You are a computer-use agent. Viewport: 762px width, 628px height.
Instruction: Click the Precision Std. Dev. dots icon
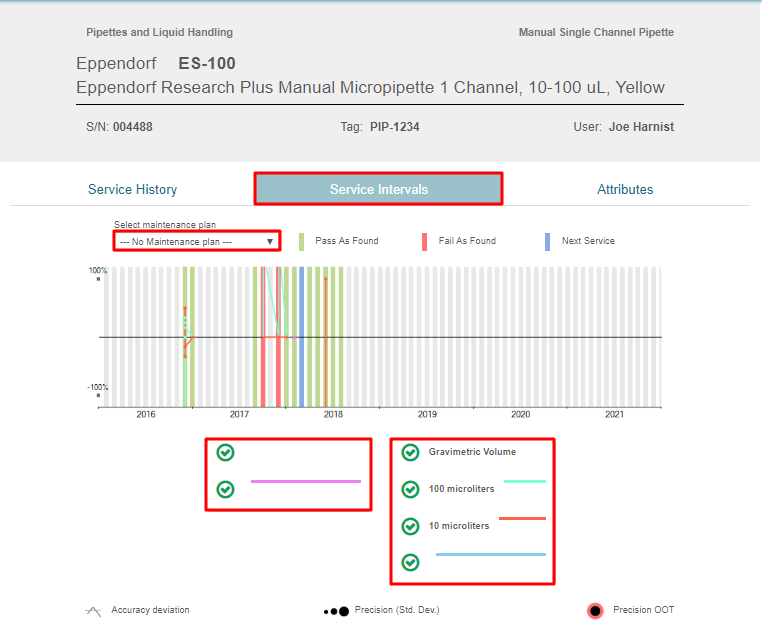pyautogui.click(x=336, y=611)
